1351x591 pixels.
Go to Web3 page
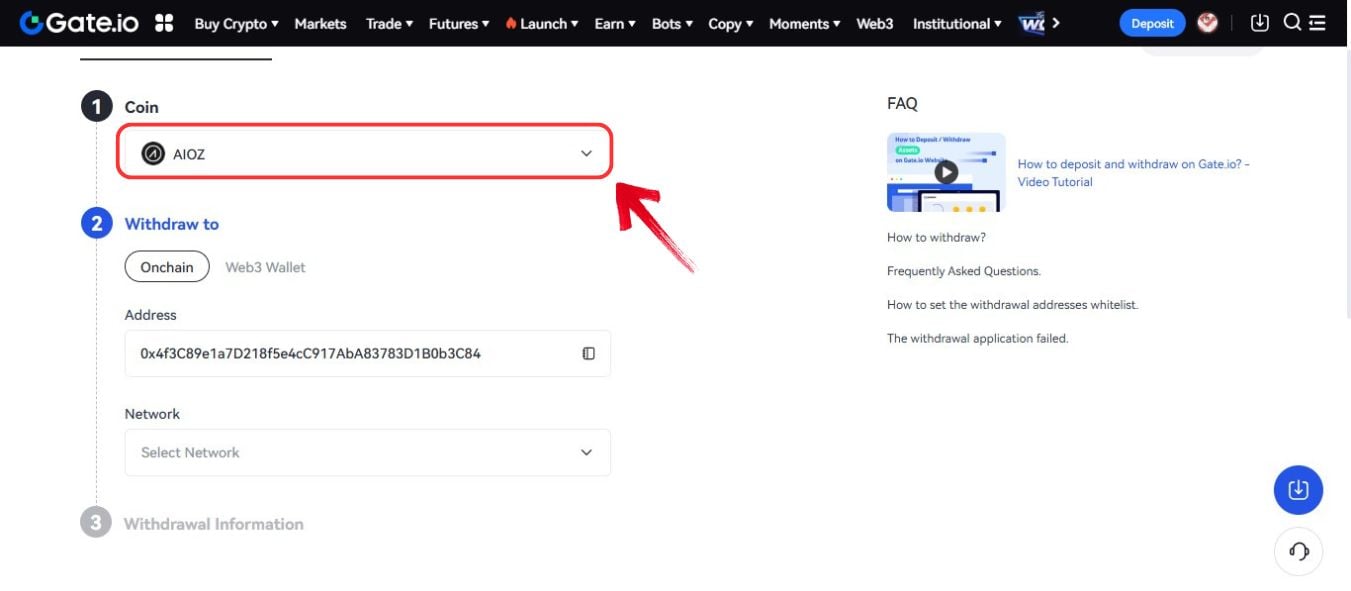coord(875,23)
